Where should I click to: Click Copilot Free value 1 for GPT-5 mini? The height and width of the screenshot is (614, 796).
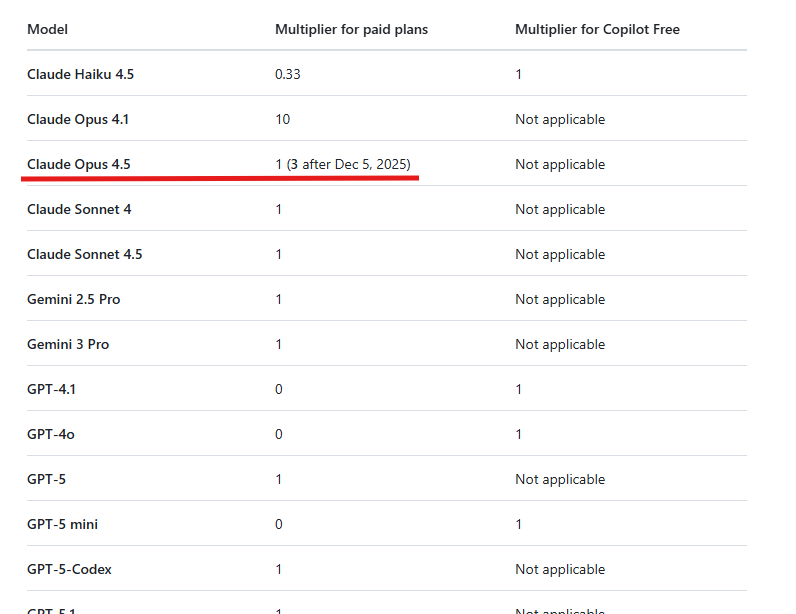tap(518, 524)
